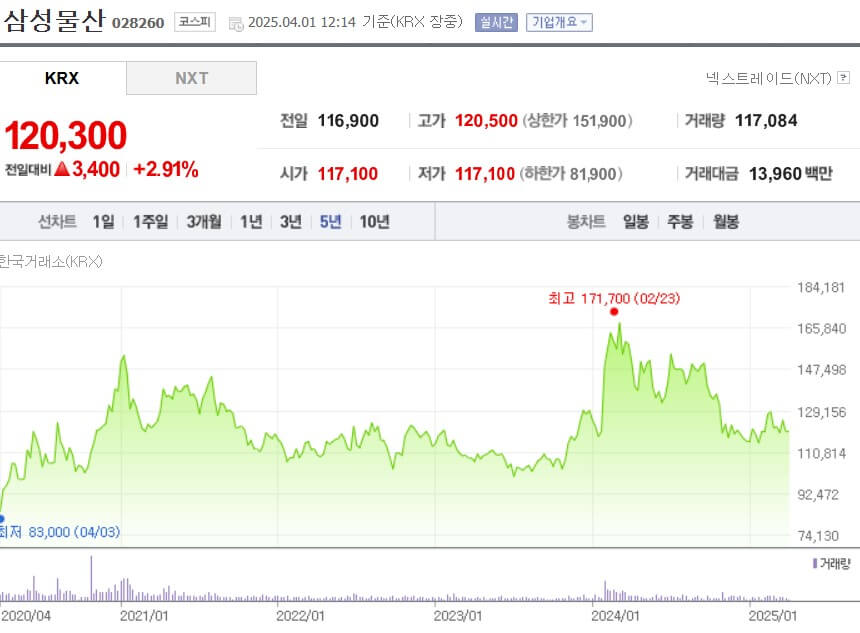
Task: Select the 5년 line chart period
Action: [x=331, y=222]
